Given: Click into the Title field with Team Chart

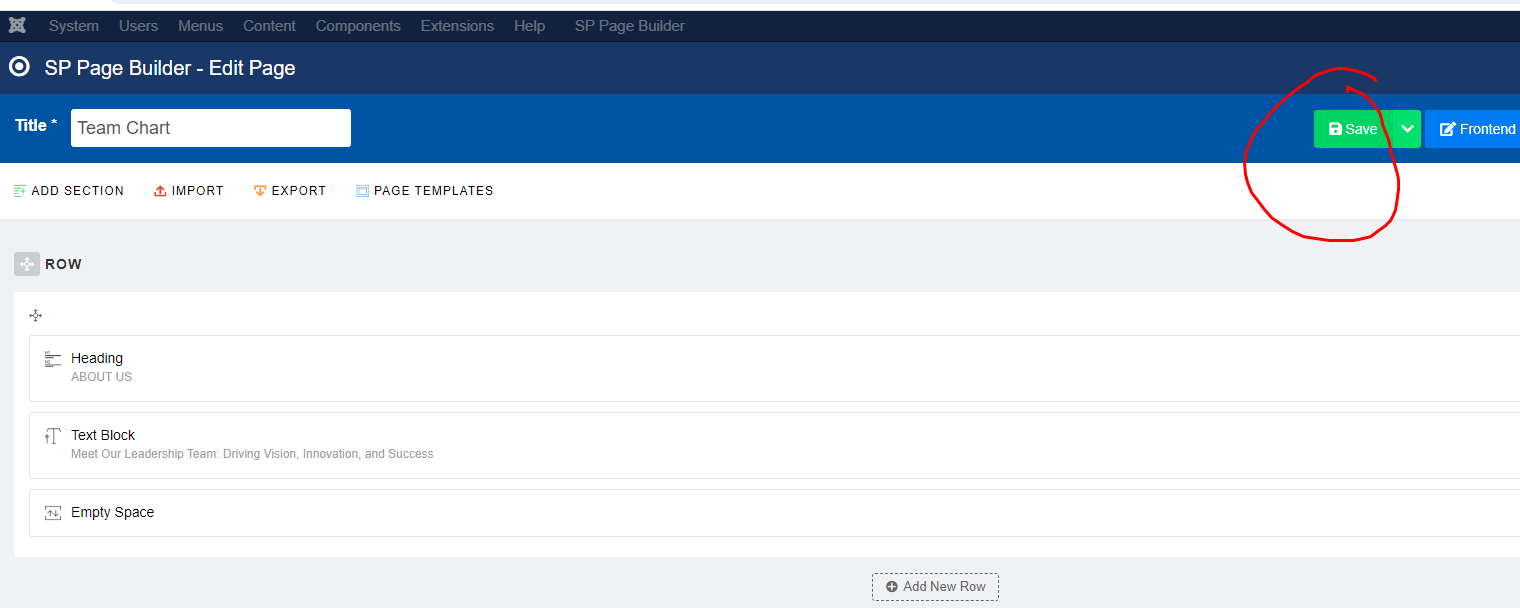Looking at the screenshot, I should pos(211,128).
